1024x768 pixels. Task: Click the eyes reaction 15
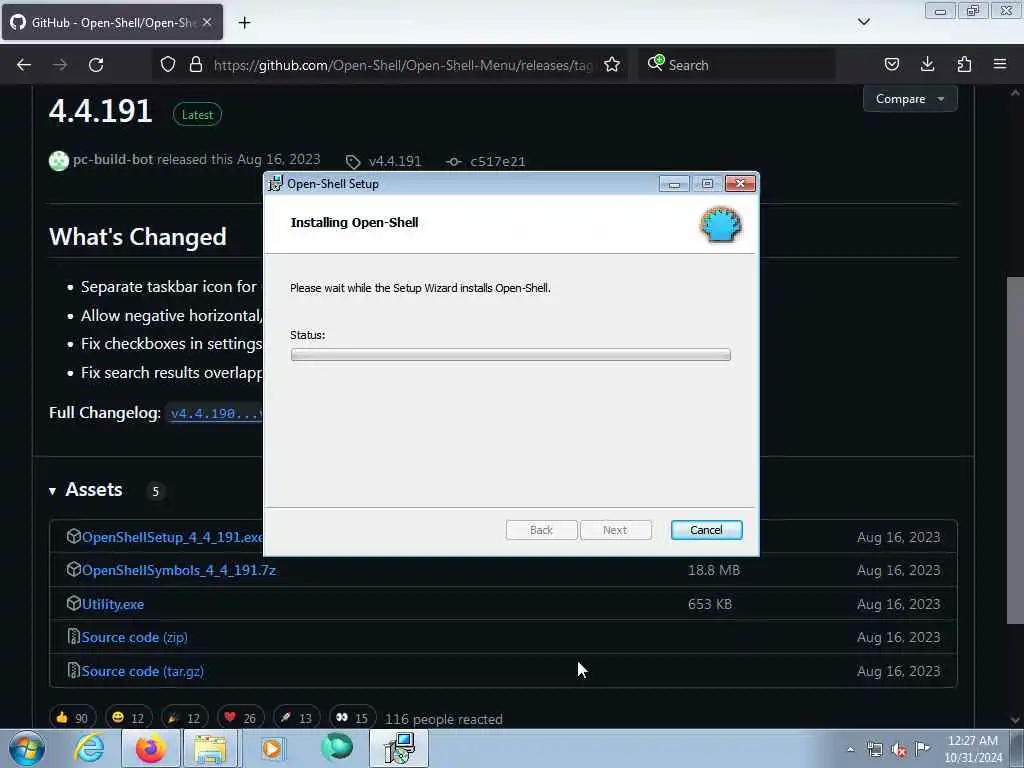352,718
